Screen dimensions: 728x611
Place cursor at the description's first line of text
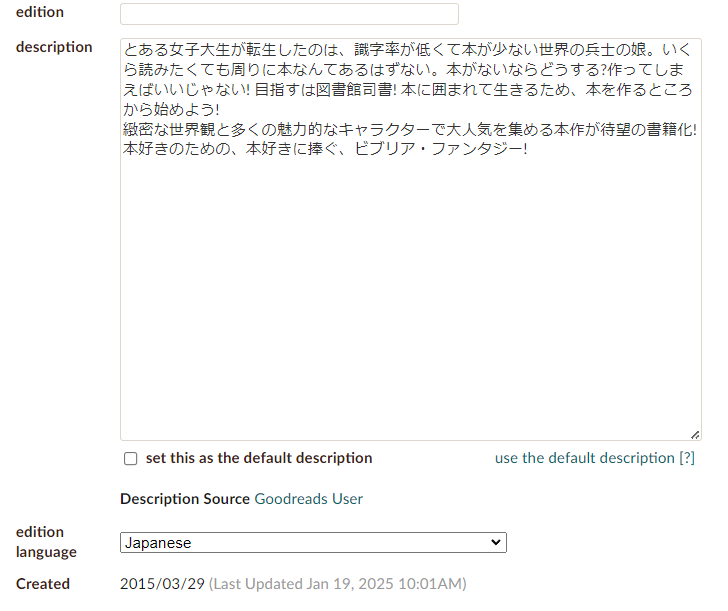pyautogui.click(x=400, y=49)
